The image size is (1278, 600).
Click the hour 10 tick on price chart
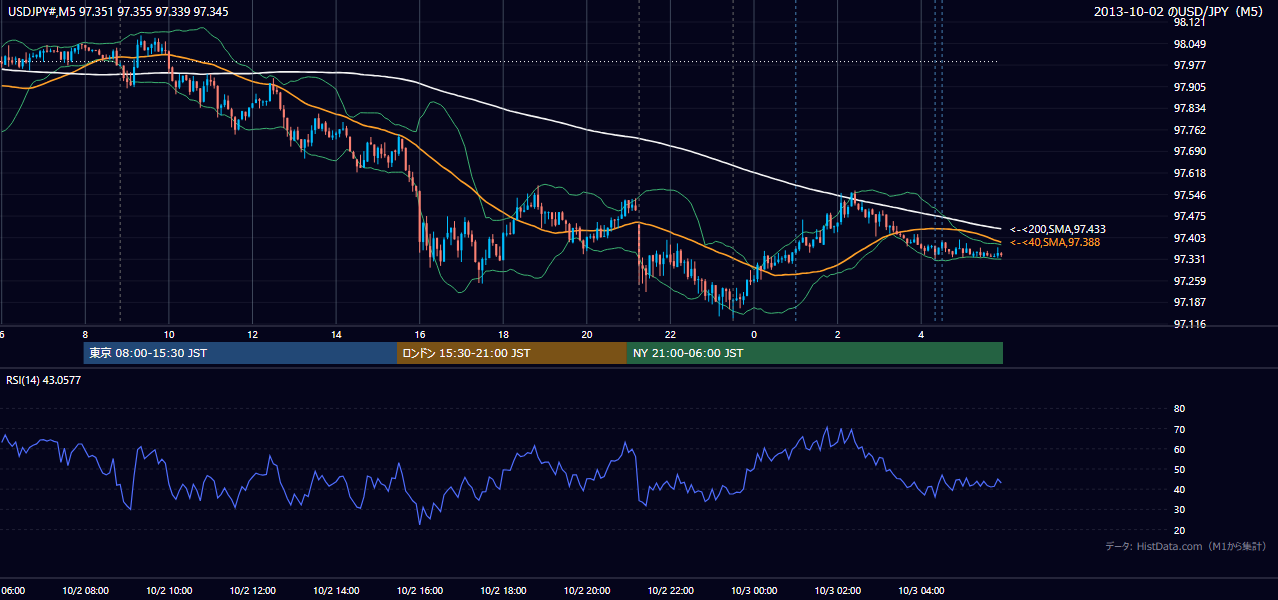pyautogui.click(x=169, y=335)
